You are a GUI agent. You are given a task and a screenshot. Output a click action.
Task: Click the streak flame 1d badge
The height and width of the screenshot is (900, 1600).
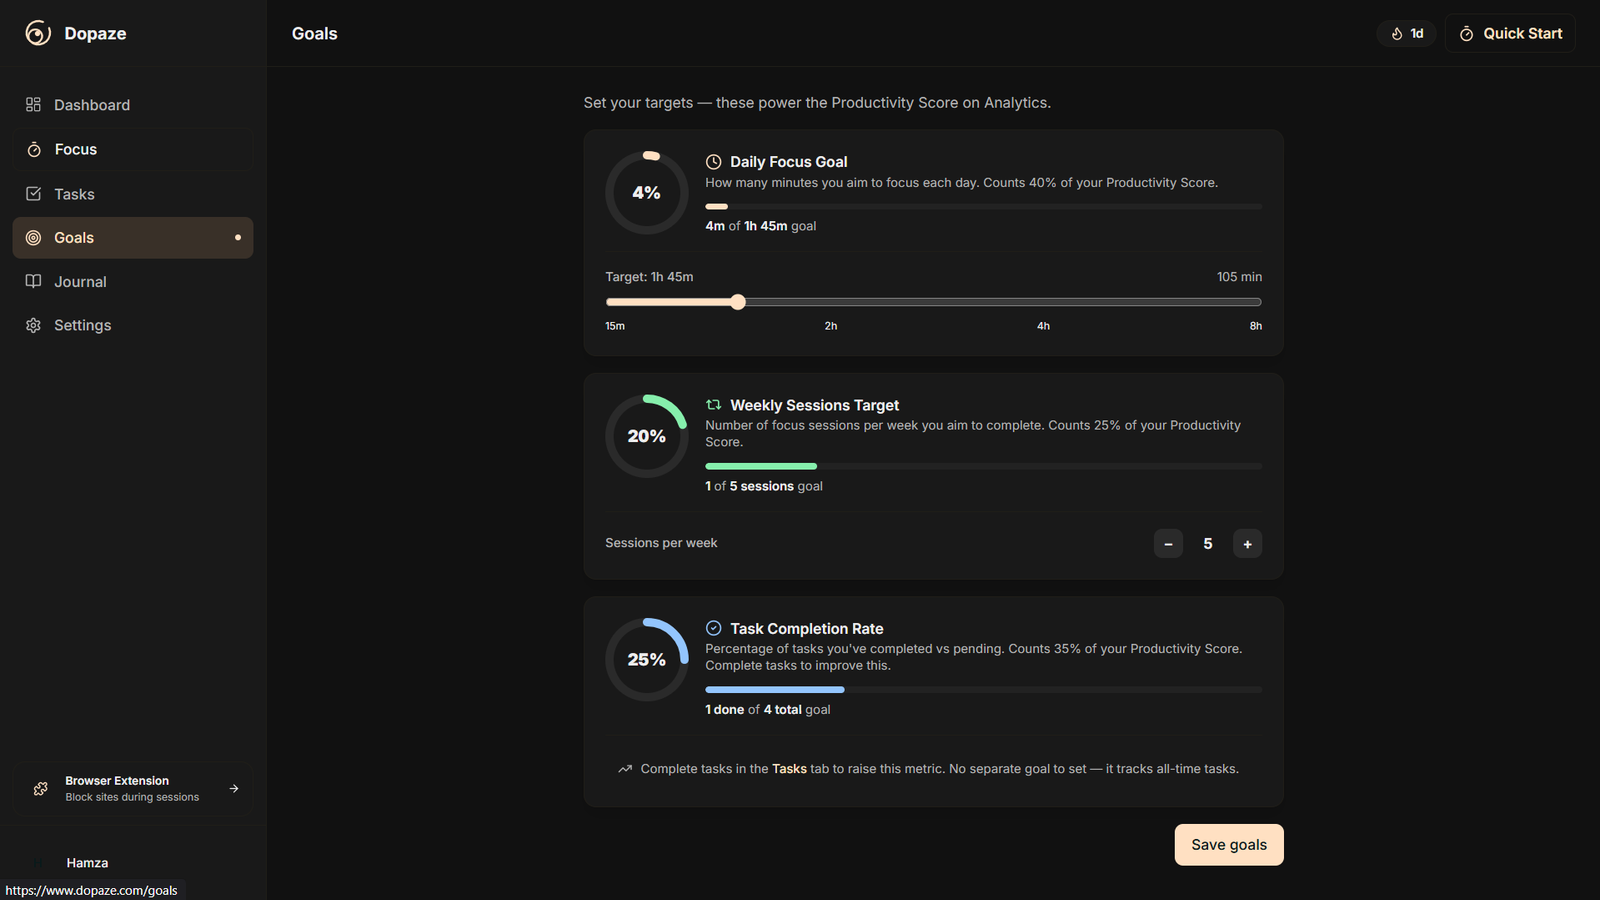(1406, 33)
